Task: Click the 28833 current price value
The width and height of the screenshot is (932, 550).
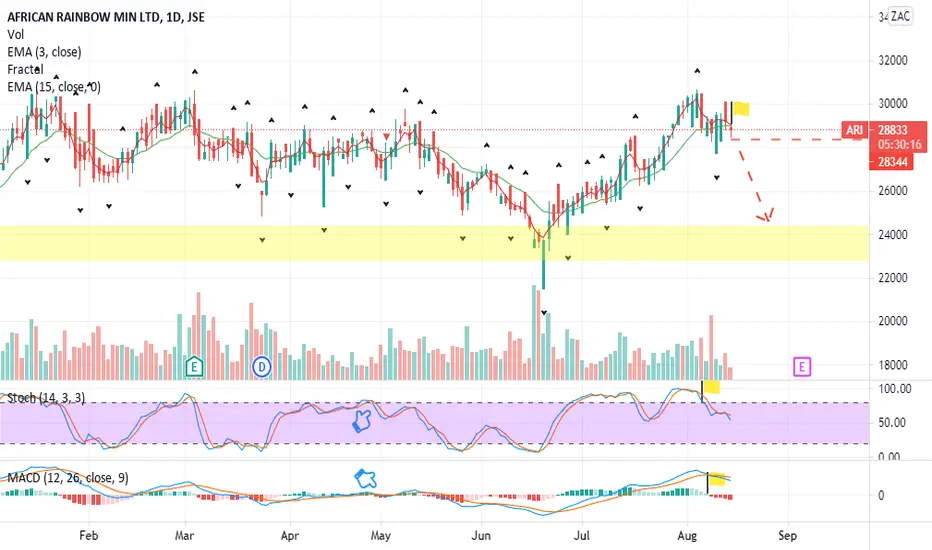Action: coord(893,130)
